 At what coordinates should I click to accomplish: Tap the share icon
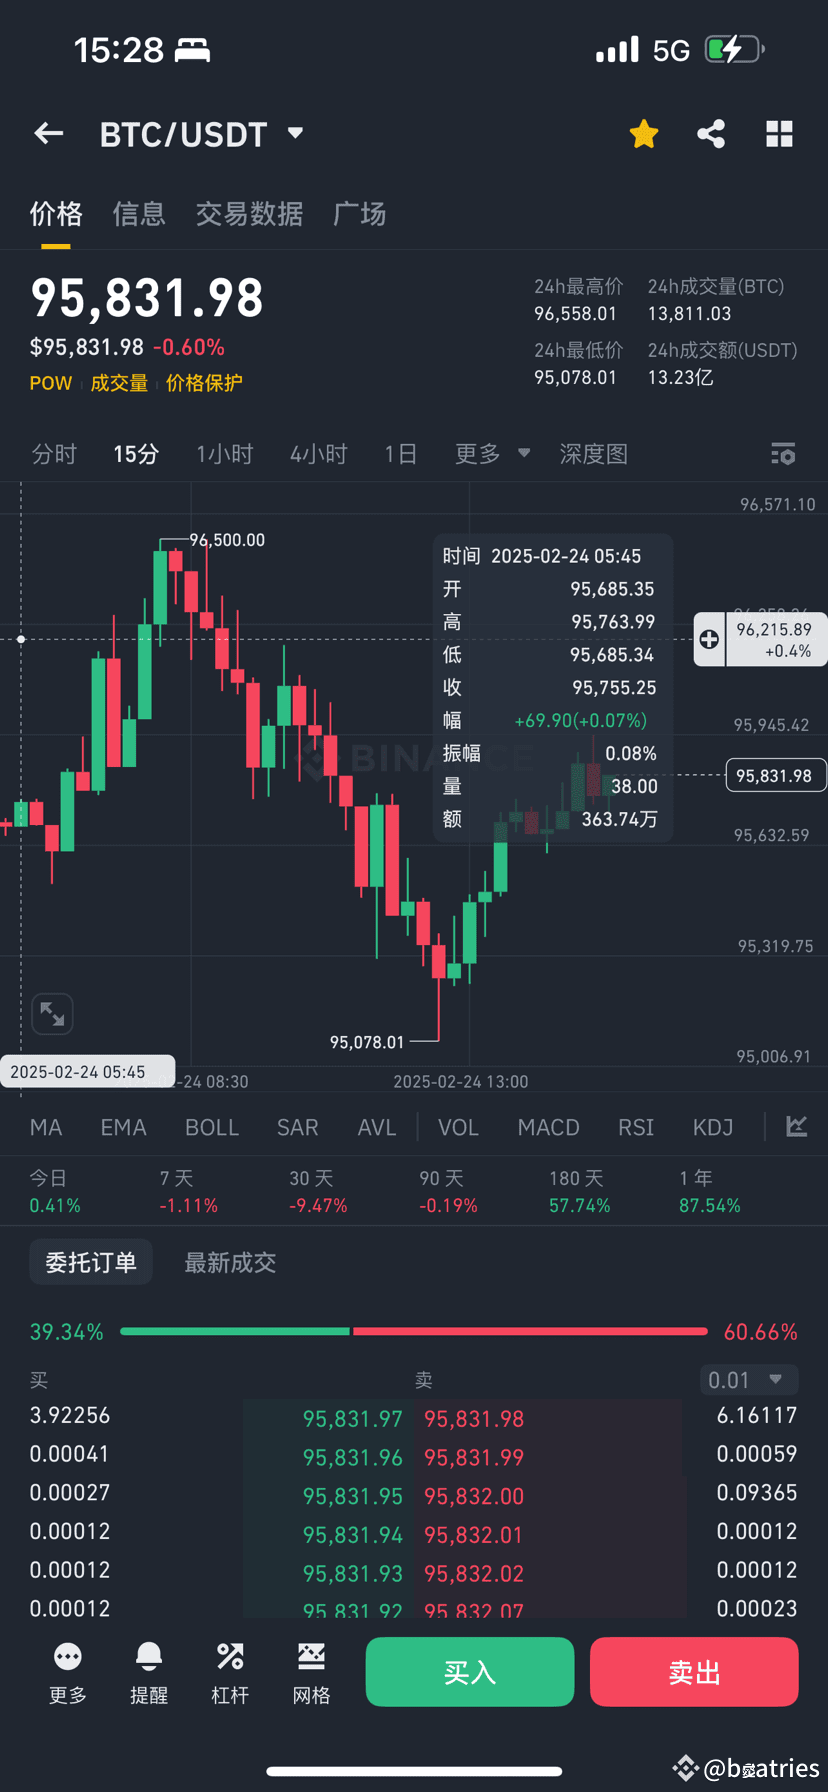(711, 134)
